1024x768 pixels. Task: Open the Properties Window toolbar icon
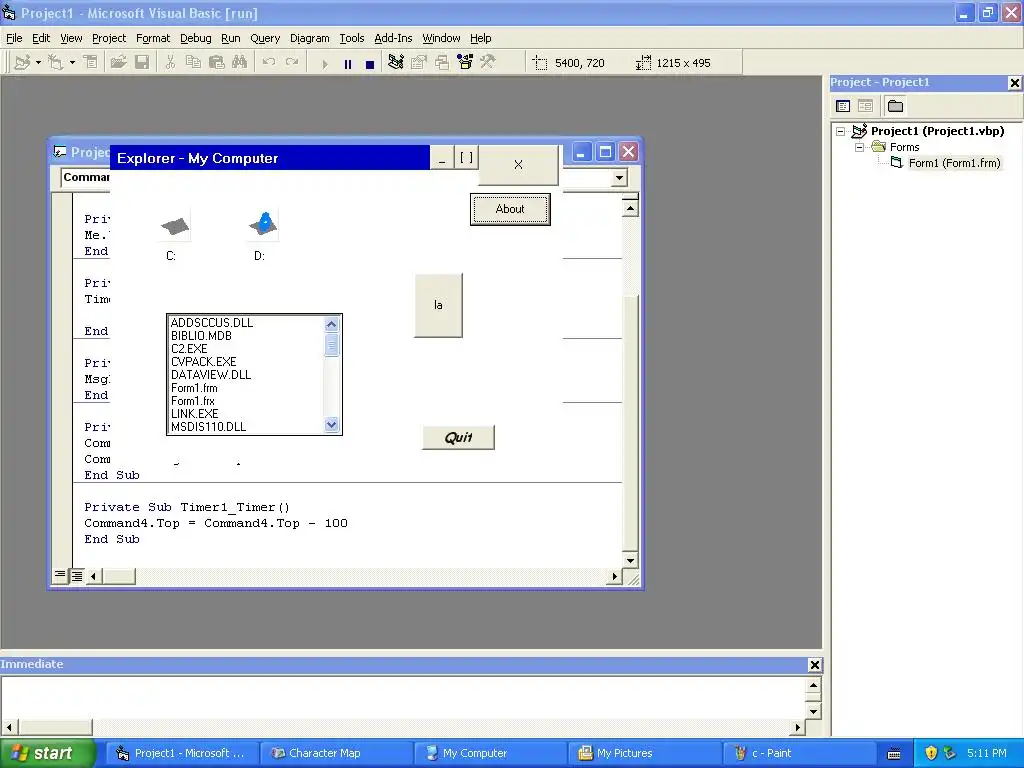(x=419, y=63)
